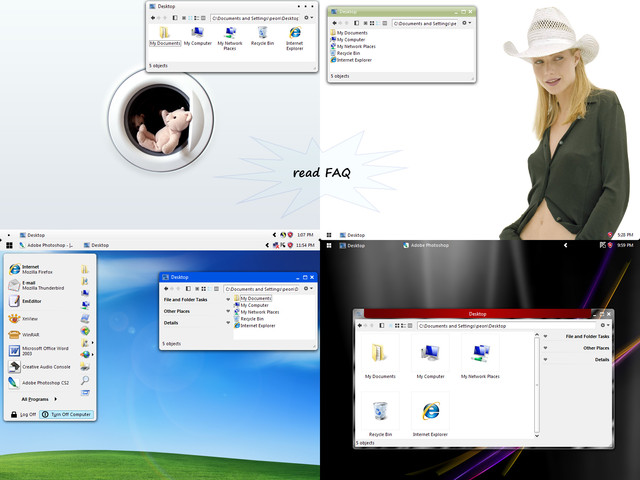Select Desktop task on the 1:07 PM taskbar

32,235
